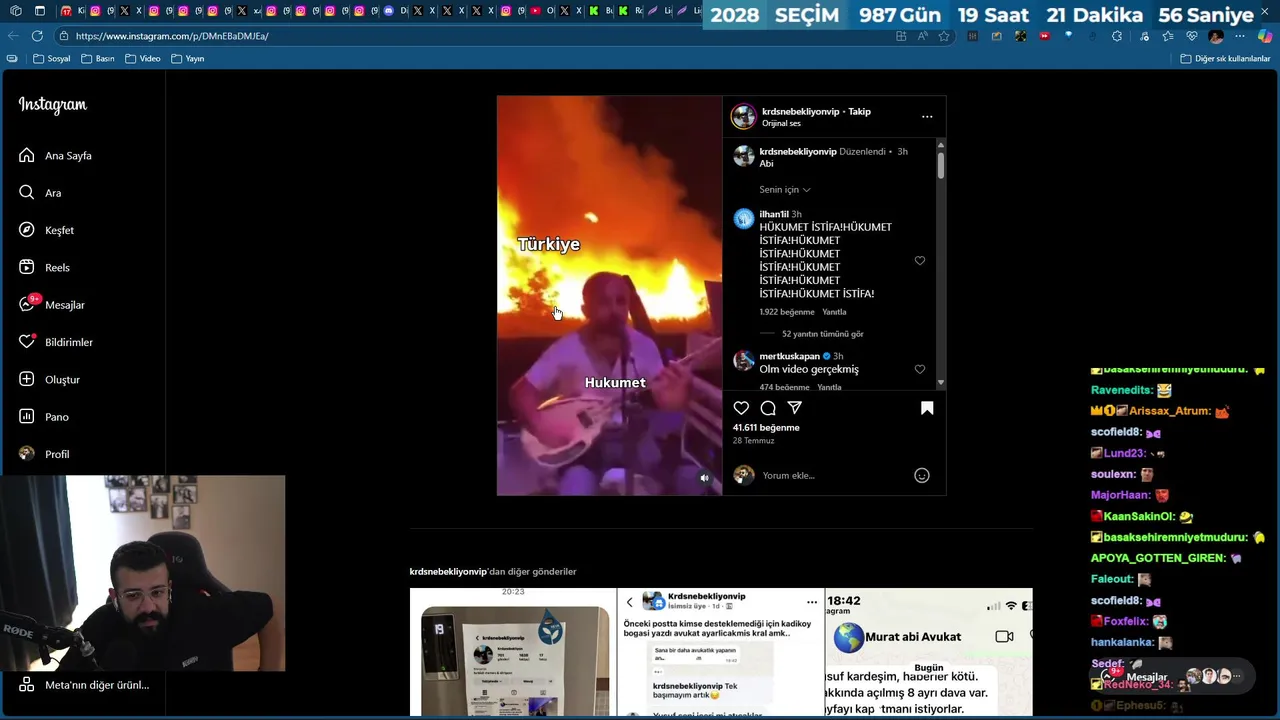Image resolution: width=1280 pixels, height=720 pixels.
Task: Open floating Mesajlar chat widget
Action: (x=1170, y=677)
